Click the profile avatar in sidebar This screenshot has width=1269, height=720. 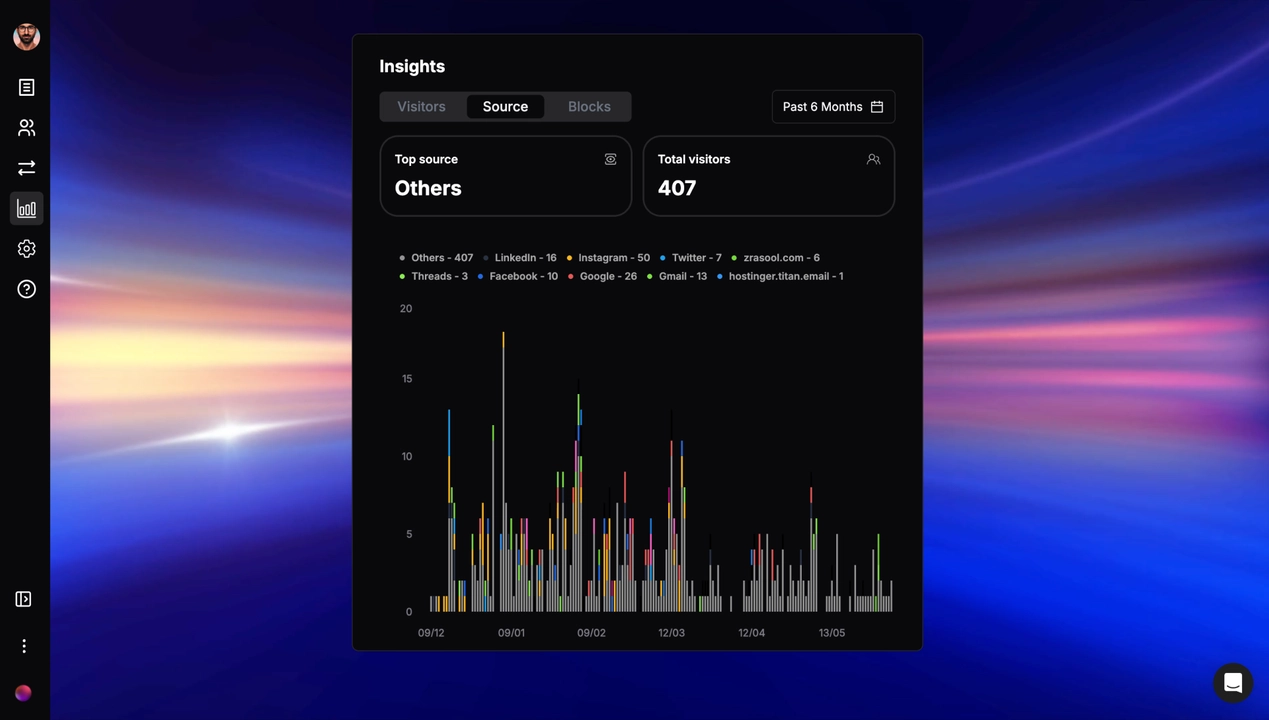pos(26,37)
